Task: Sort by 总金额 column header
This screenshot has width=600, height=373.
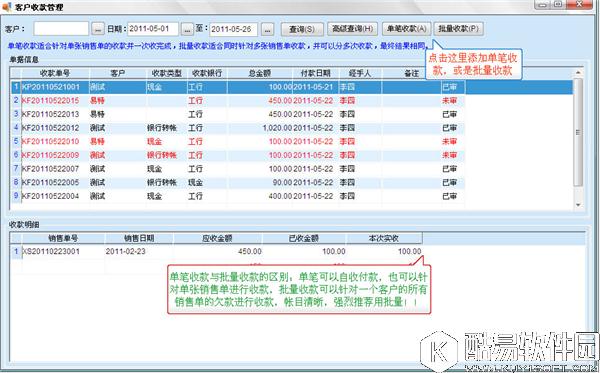Action: point(260,73)
